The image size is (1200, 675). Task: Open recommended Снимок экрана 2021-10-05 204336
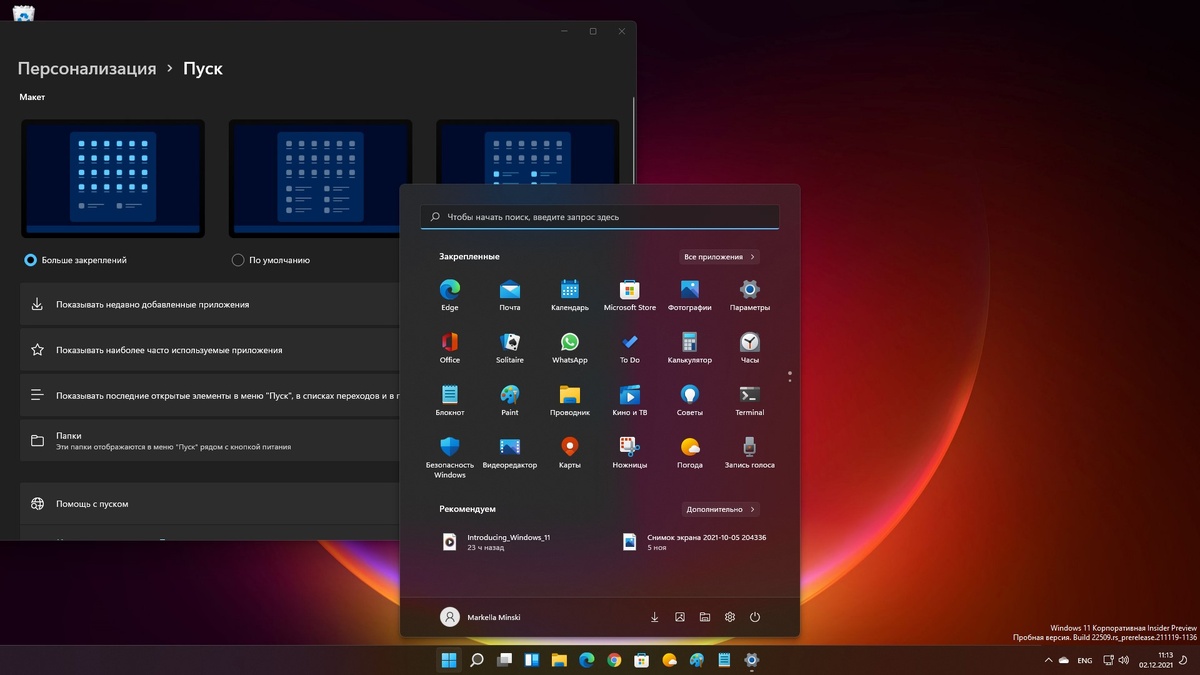click(x=695, y=541)
